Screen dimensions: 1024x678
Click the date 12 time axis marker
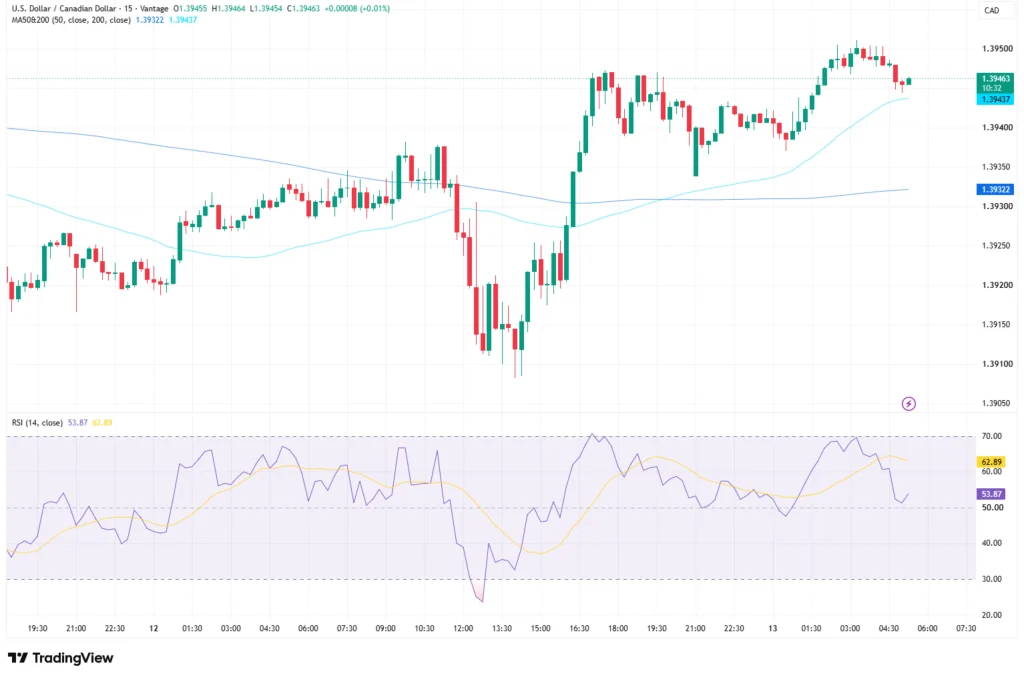click(x=153, y=628)
